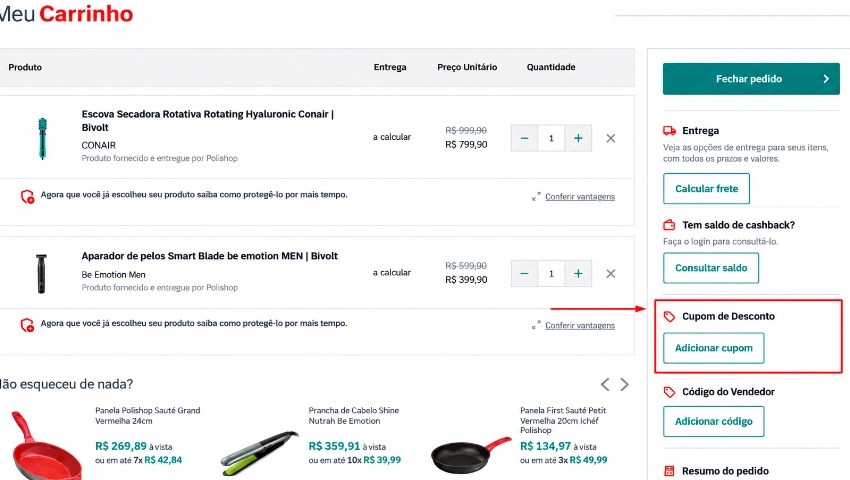Add a coupon with Adicionar cupom

pos(713,348)
